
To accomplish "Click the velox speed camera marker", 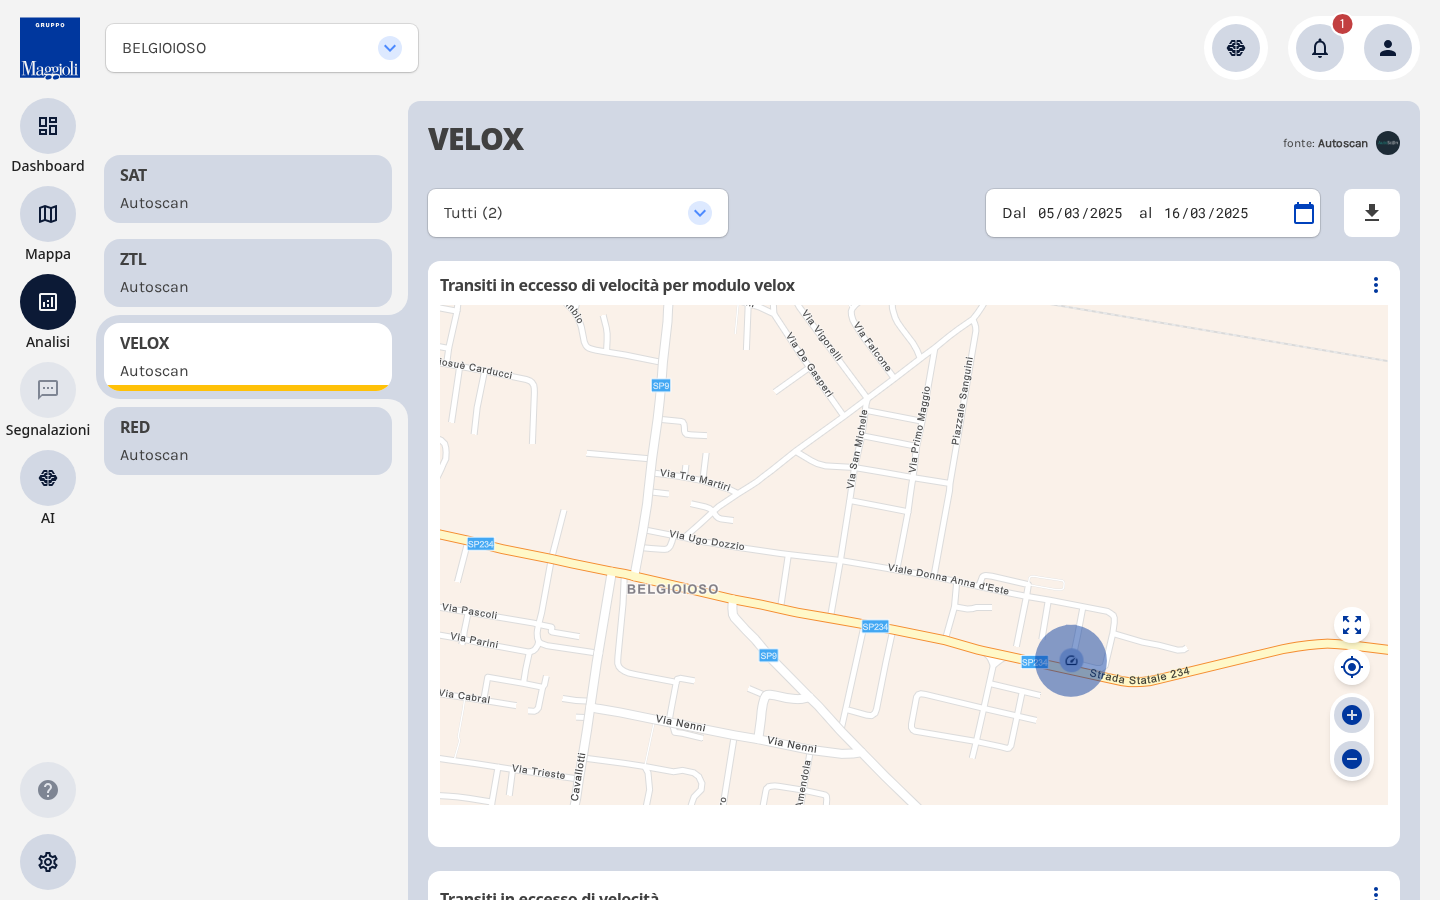I will click(x=1071, y=660).
